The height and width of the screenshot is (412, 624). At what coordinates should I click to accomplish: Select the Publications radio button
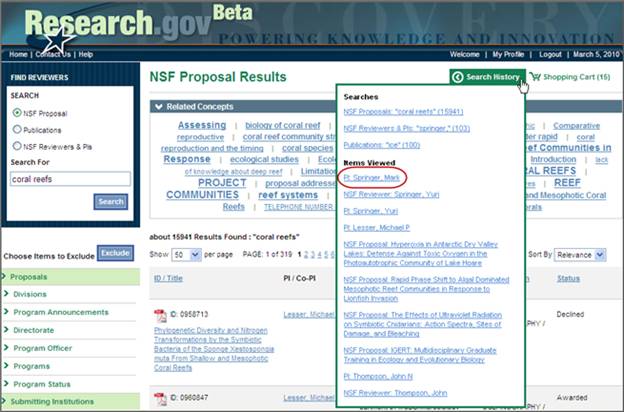(17, 129)
